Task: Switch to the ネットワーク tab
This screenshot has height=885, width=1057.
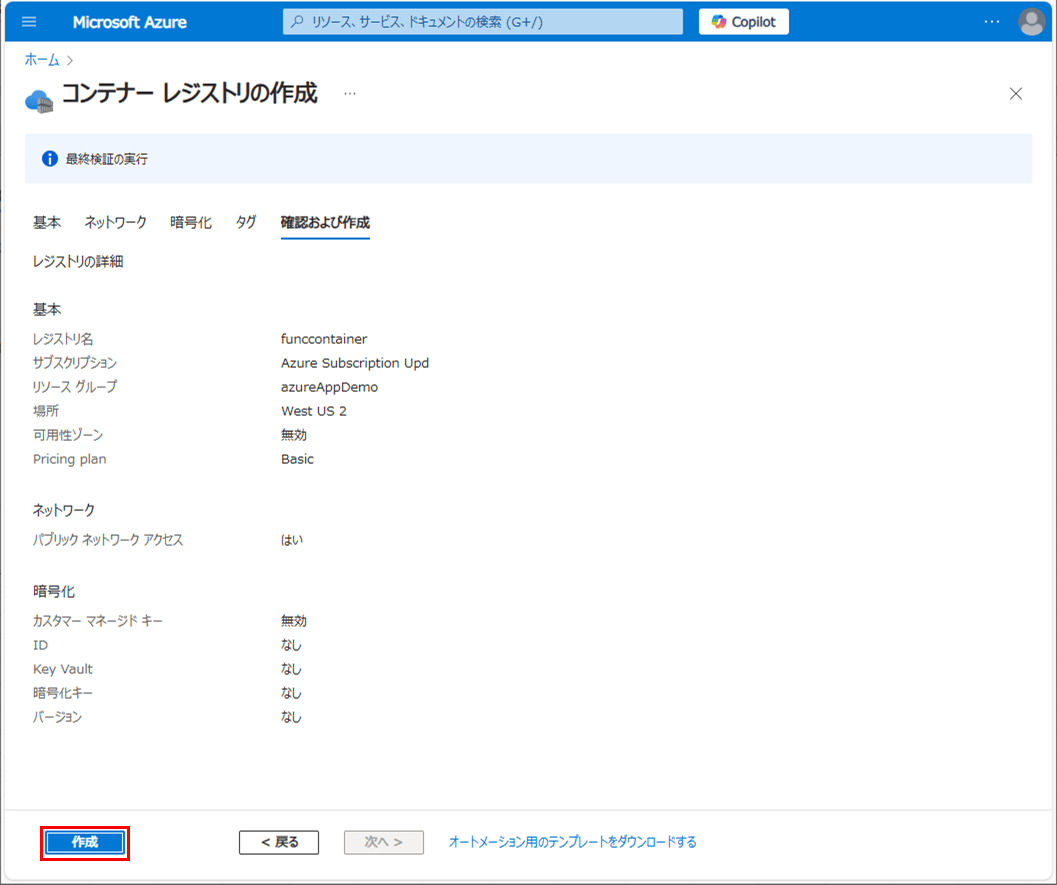Action: [x=115, y=222]
